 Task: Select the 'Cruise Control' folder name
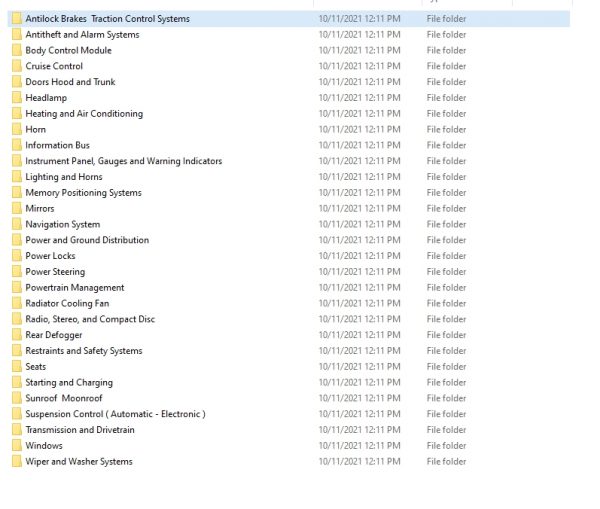coord(54,66)
